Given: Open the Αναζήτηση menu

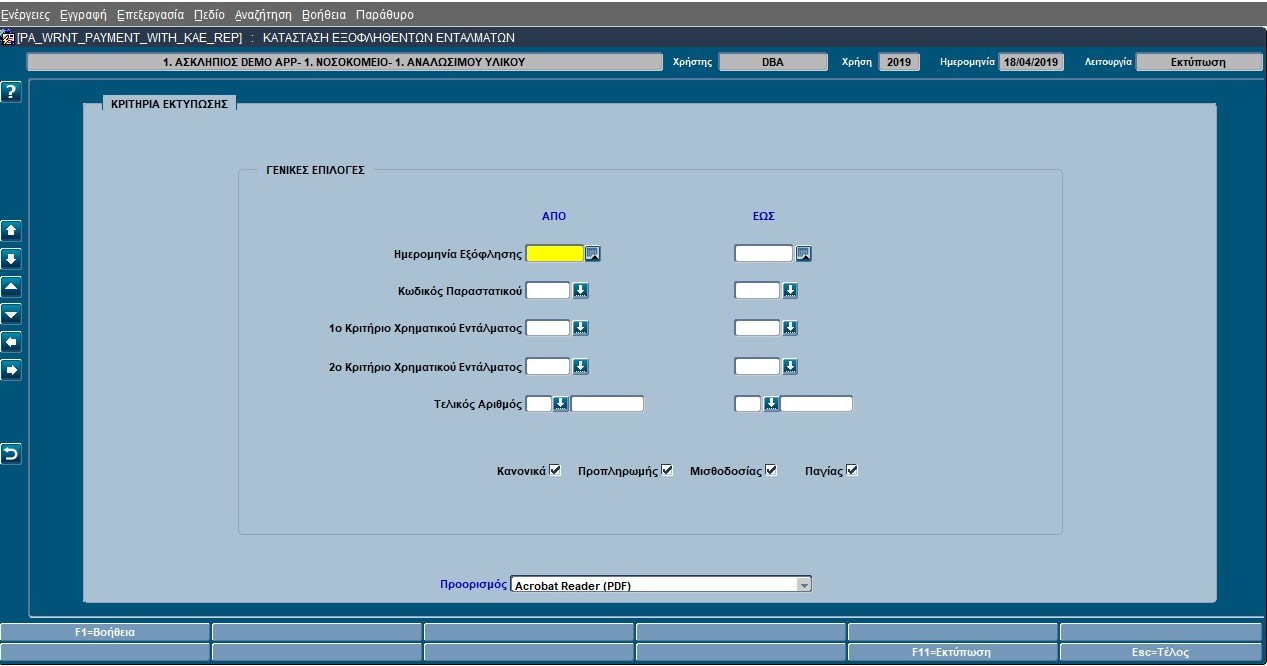Looking at the screenshot, I should click(x=263, y=15).
